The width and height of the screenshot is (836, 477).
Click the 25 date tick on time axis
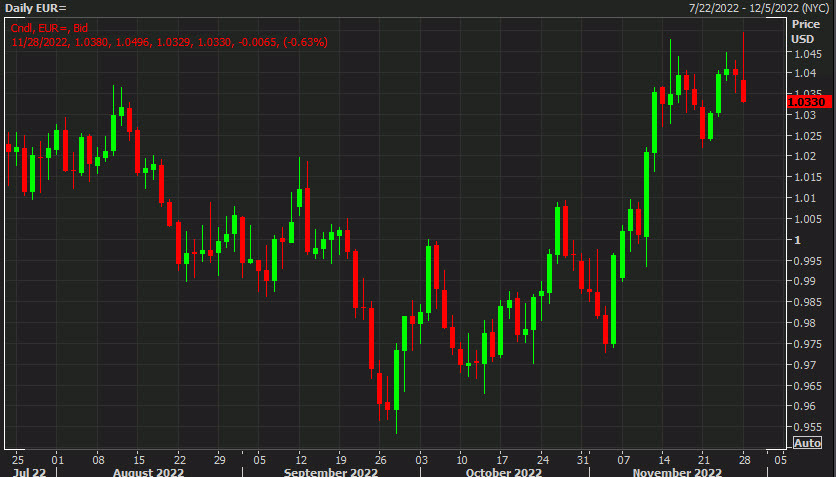pos(18,459)
